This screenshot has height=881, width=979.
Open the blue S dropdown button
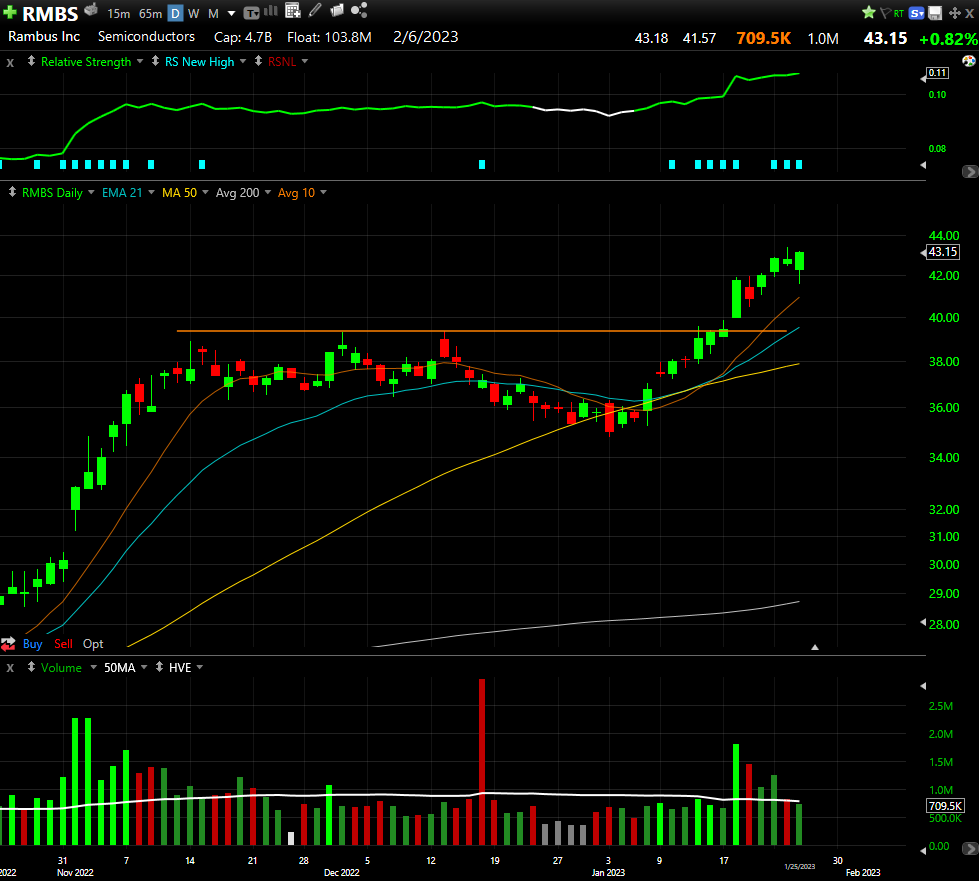pos(917,13)
